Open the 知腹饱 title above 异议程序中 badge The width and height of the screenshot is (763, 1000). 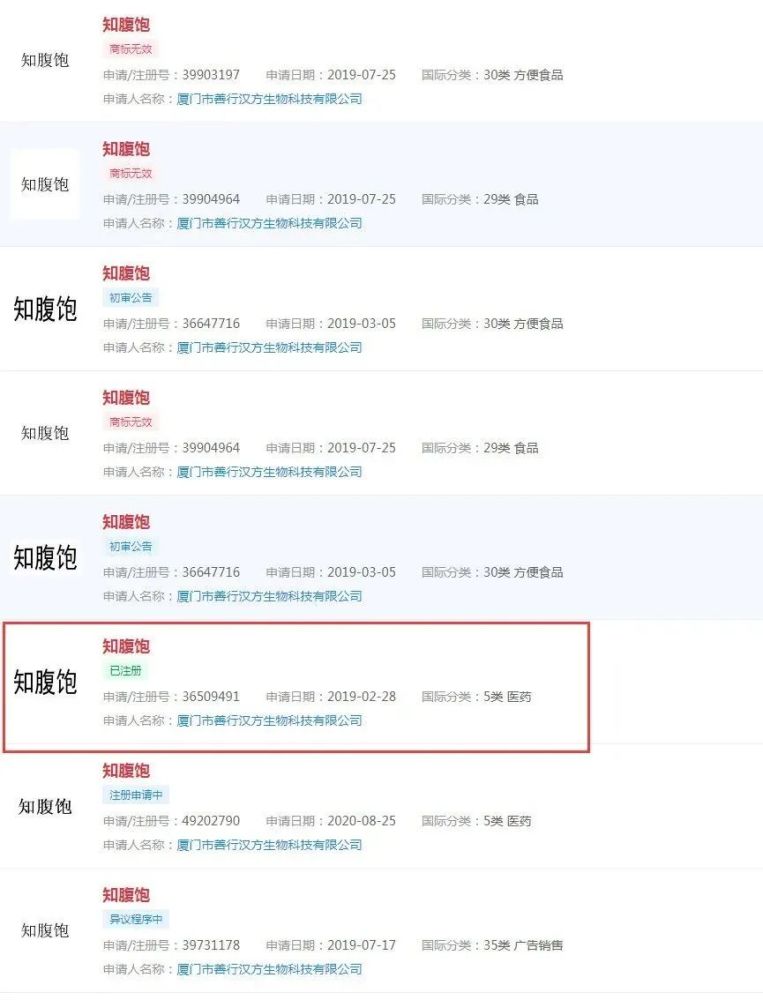coord(126,895)
